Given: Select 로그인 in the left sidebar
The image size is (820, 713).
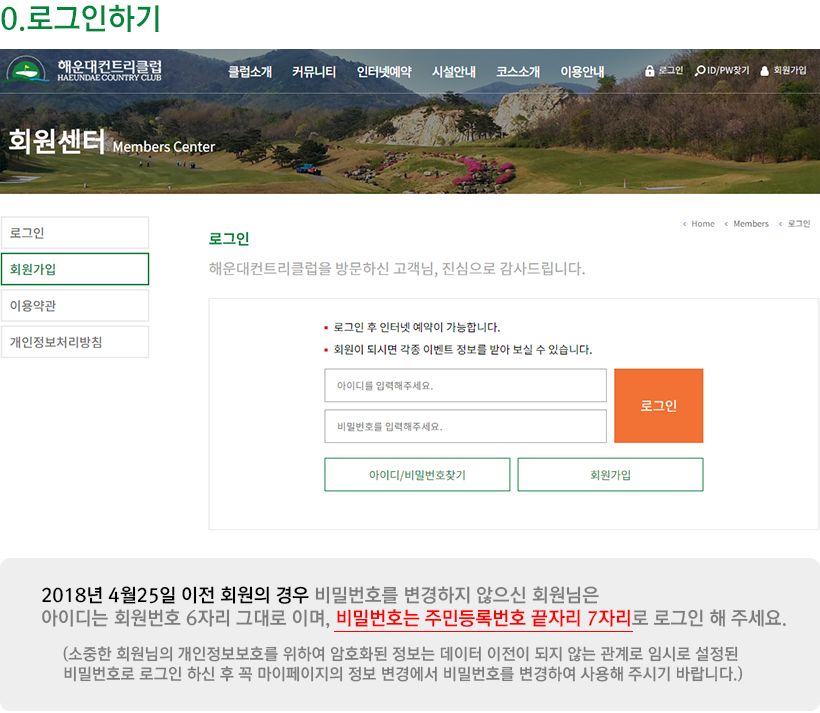Looking at the screenshot, I should point(75,233).
